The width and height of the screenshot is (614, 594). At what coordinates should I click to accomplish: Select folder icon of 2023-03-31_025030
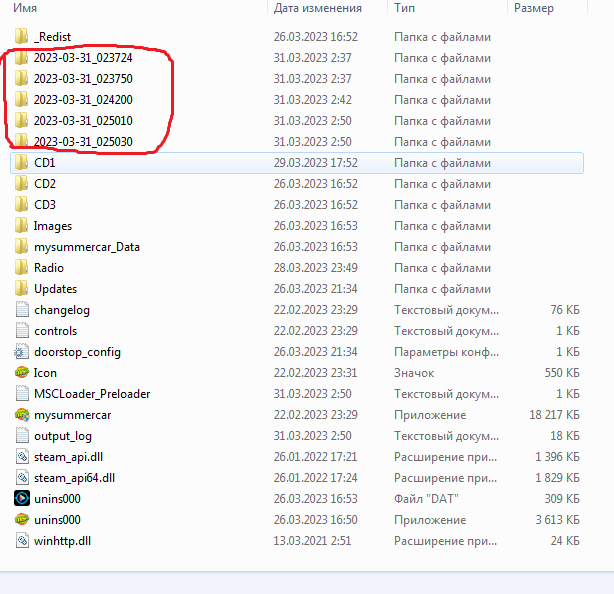[x=22, y=141]
